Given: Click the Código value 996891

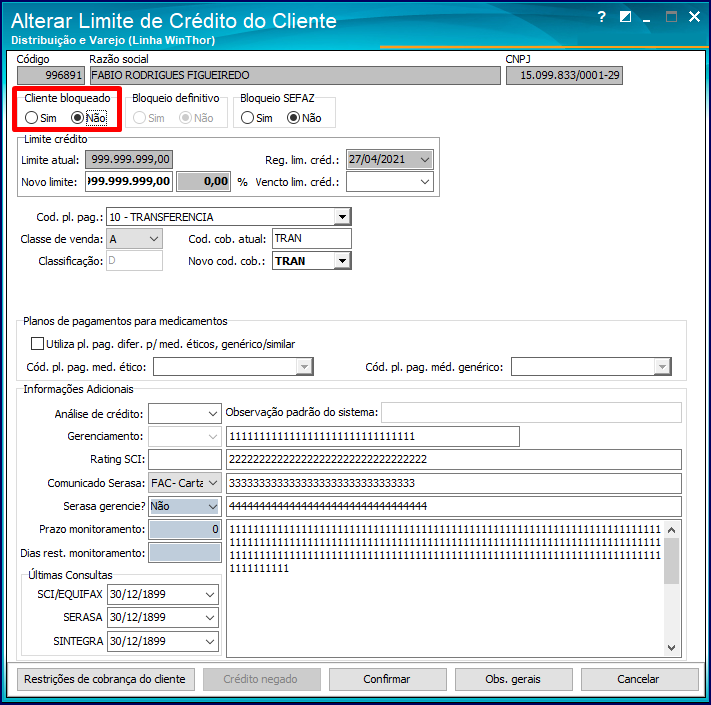Looking at the screenshot, I should [51, 75].
